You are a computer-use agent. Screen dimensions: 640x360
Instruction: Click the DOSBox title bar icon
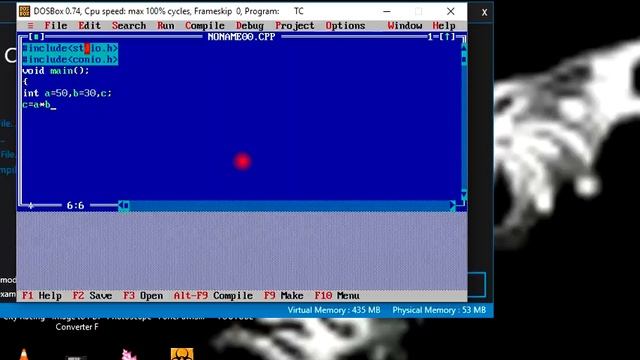point(24,11)
